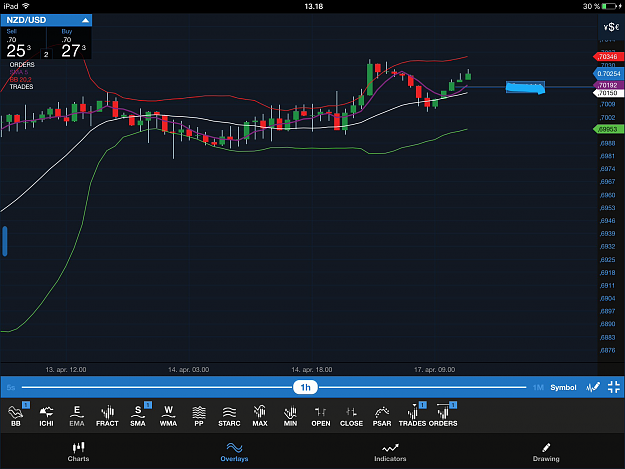Open the currency symbols icon at top right
This screenshot has height=469, width=625.
[611, 27]
